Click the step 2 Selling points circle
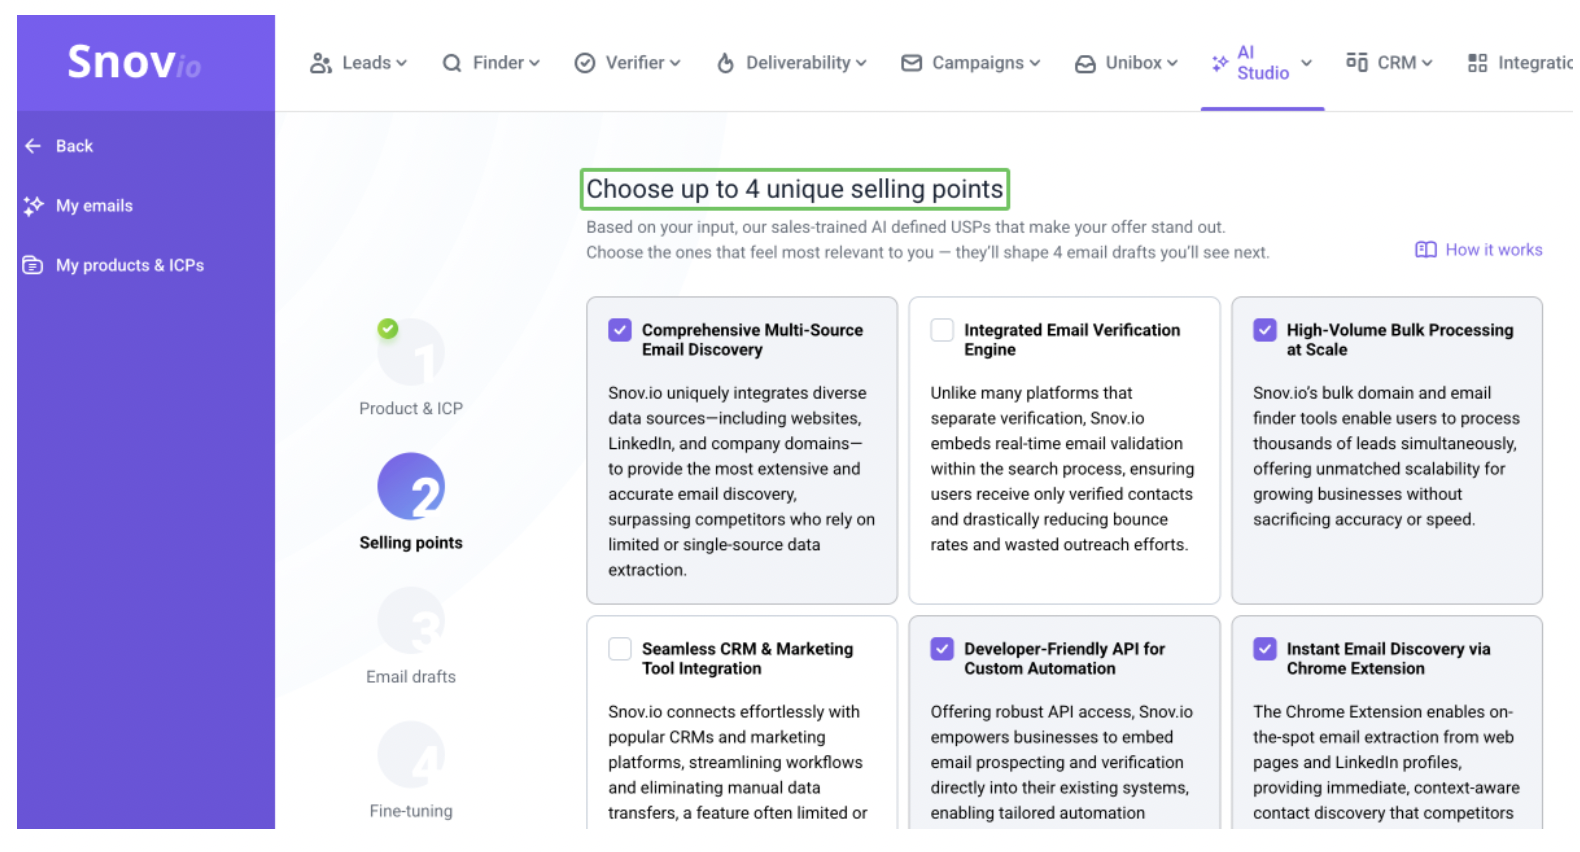 [411, 486]
